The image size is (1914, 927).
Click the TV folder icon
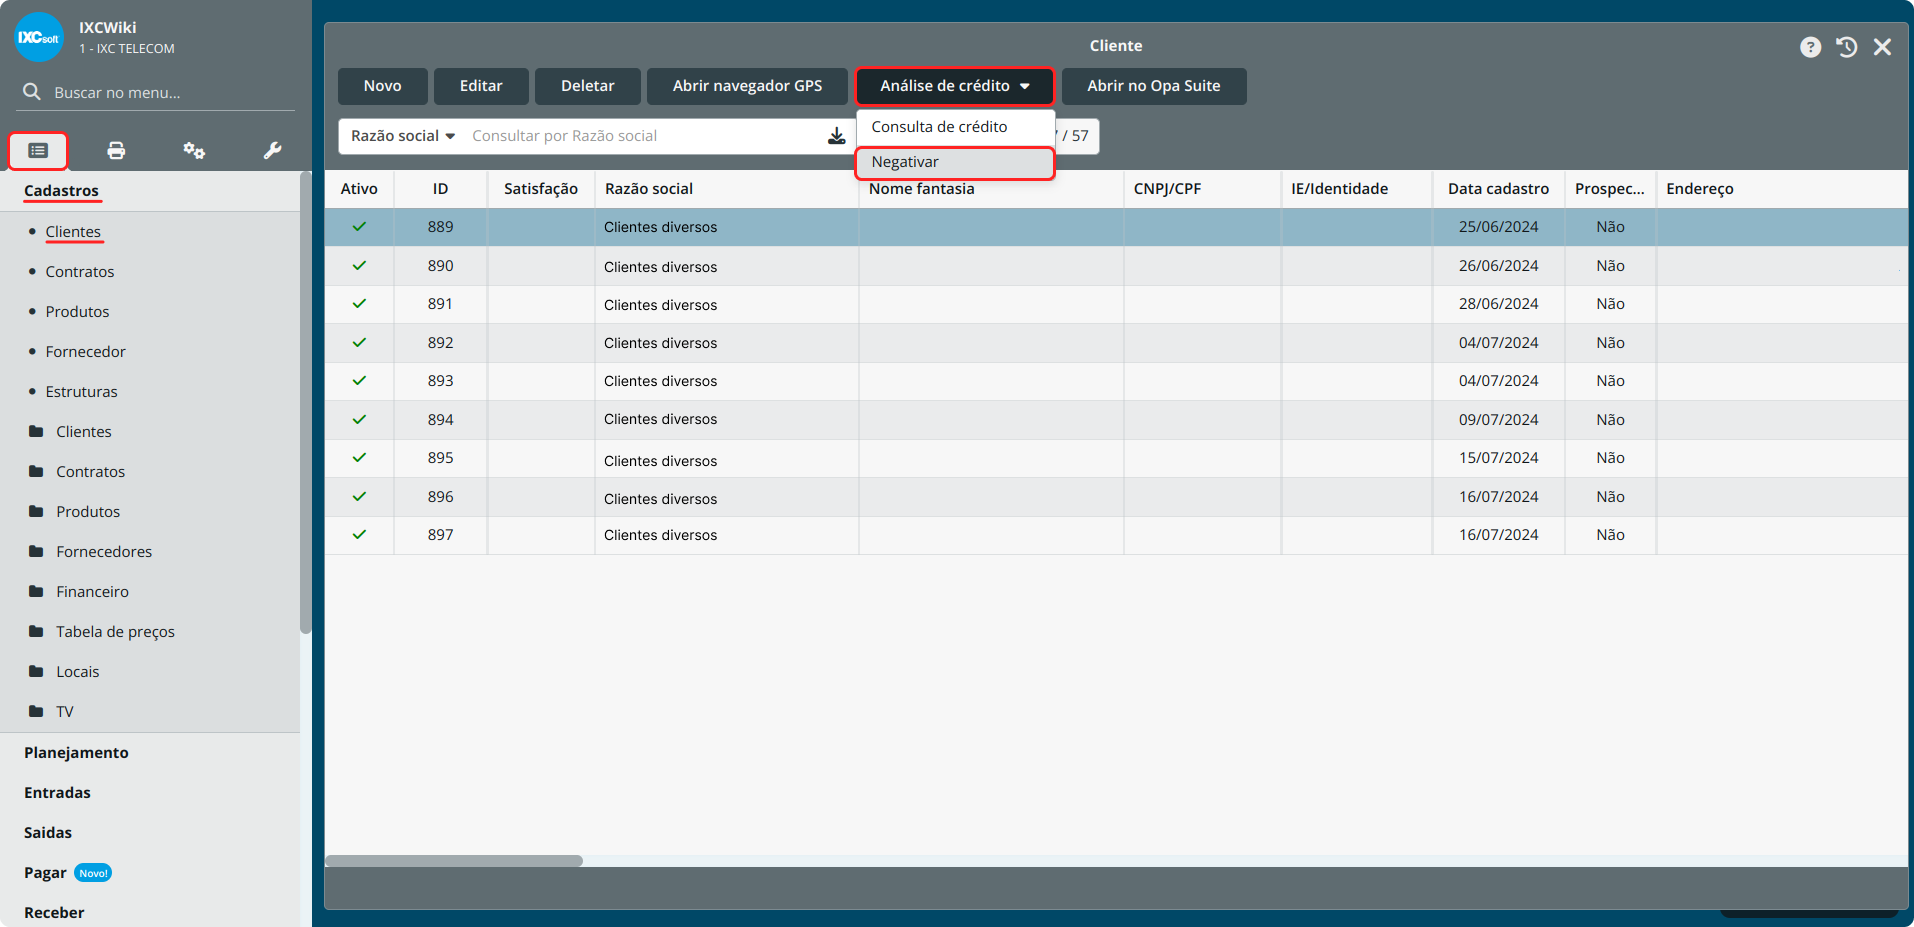coord(36,711)
